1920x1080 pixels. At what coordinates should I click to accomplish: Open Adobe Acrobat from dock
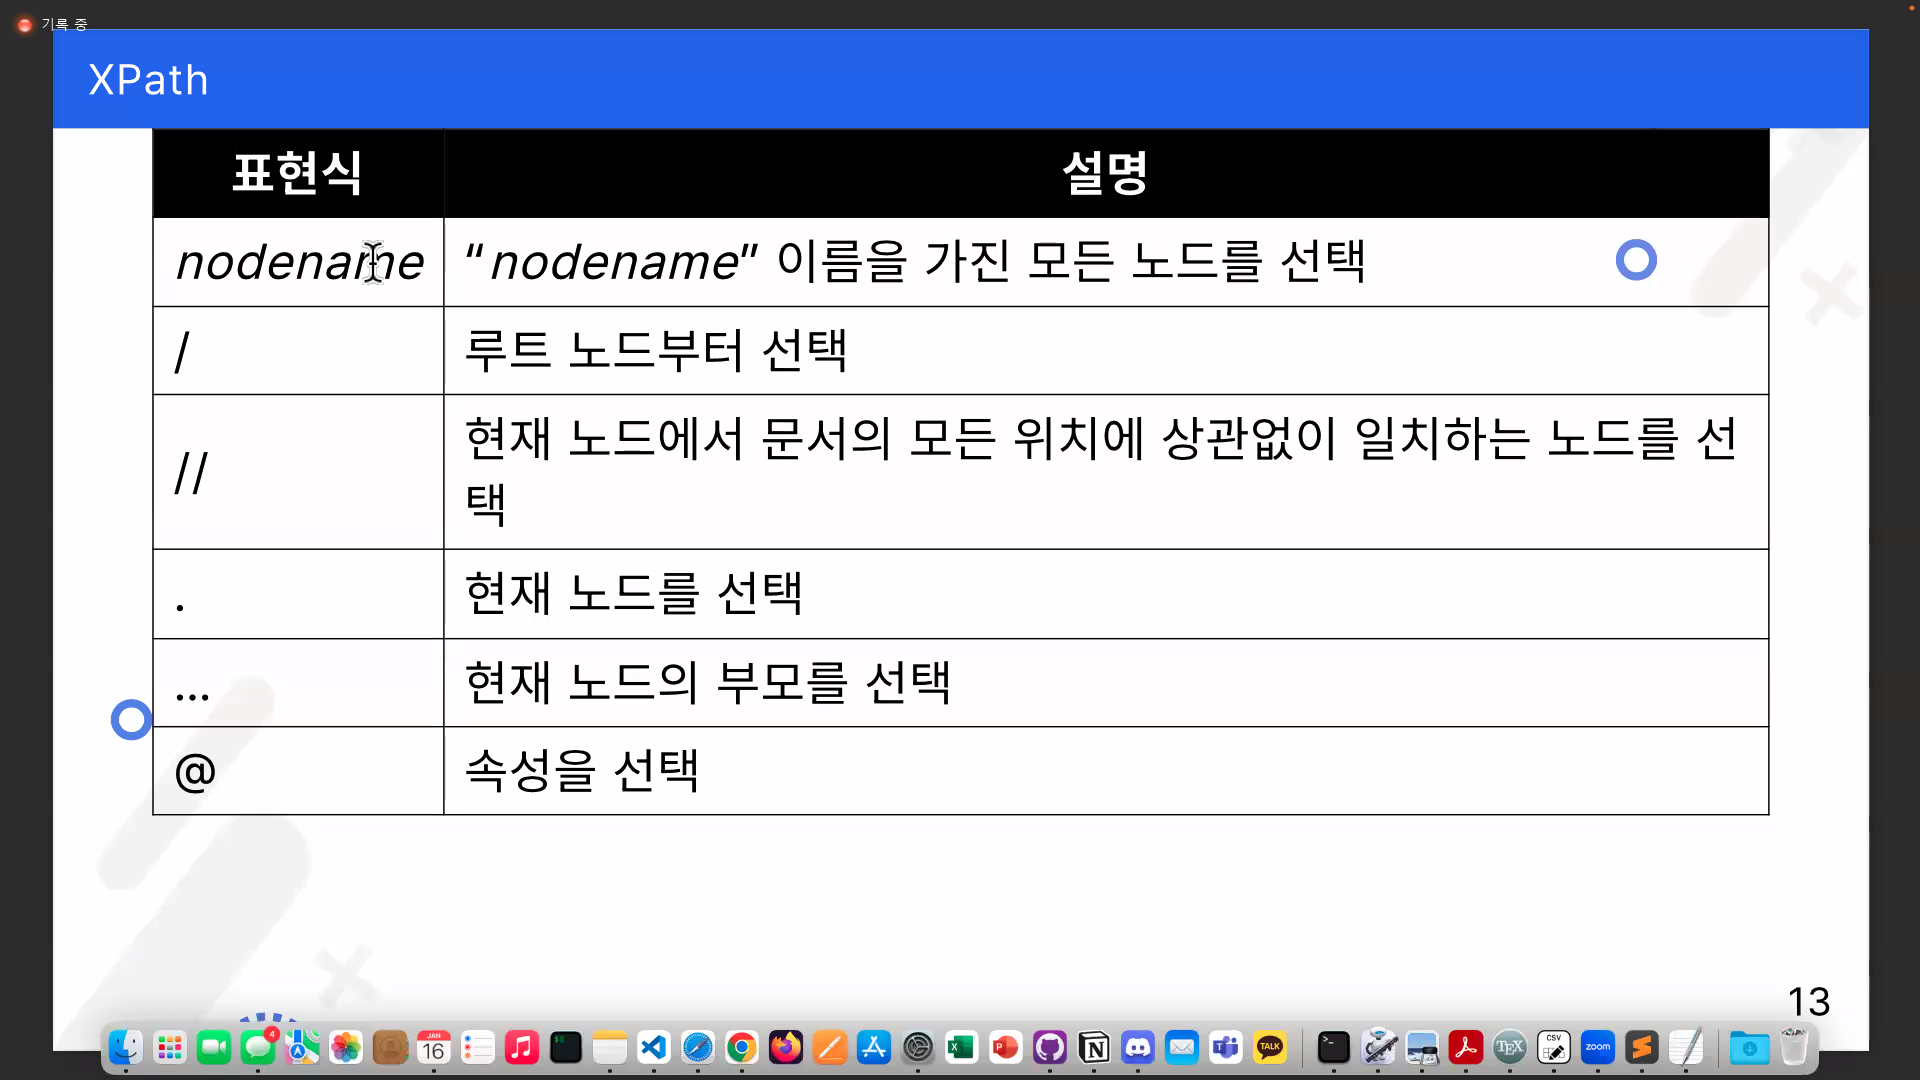(1465, 1047)
